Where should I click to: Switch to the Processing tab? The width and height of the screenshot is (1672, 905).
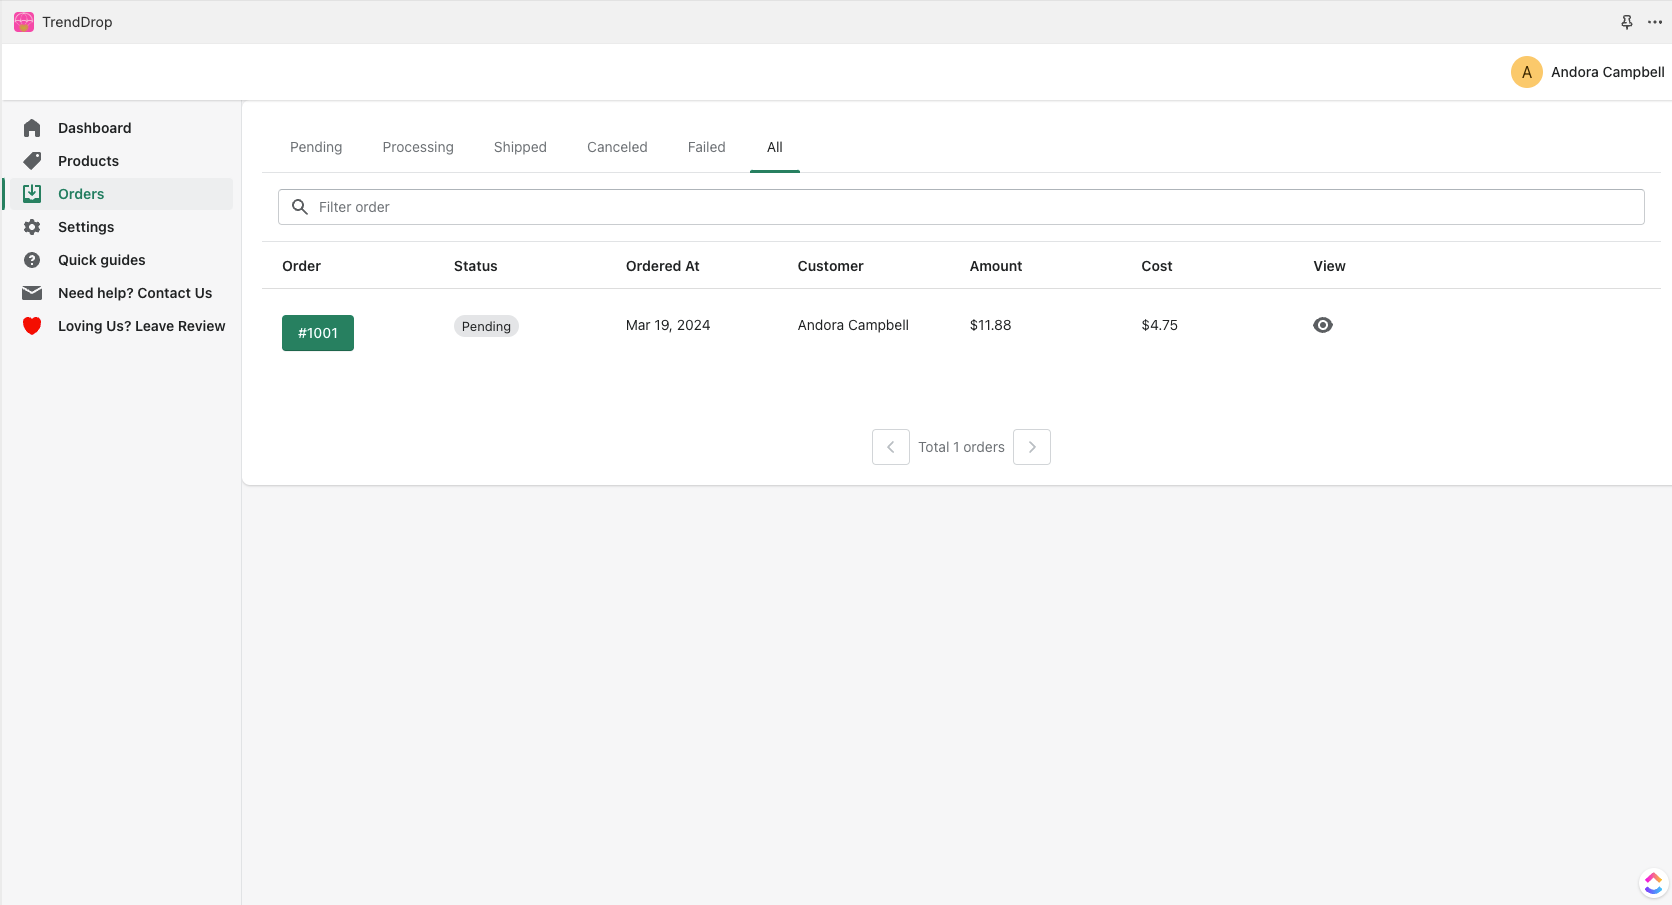point(418,147)
